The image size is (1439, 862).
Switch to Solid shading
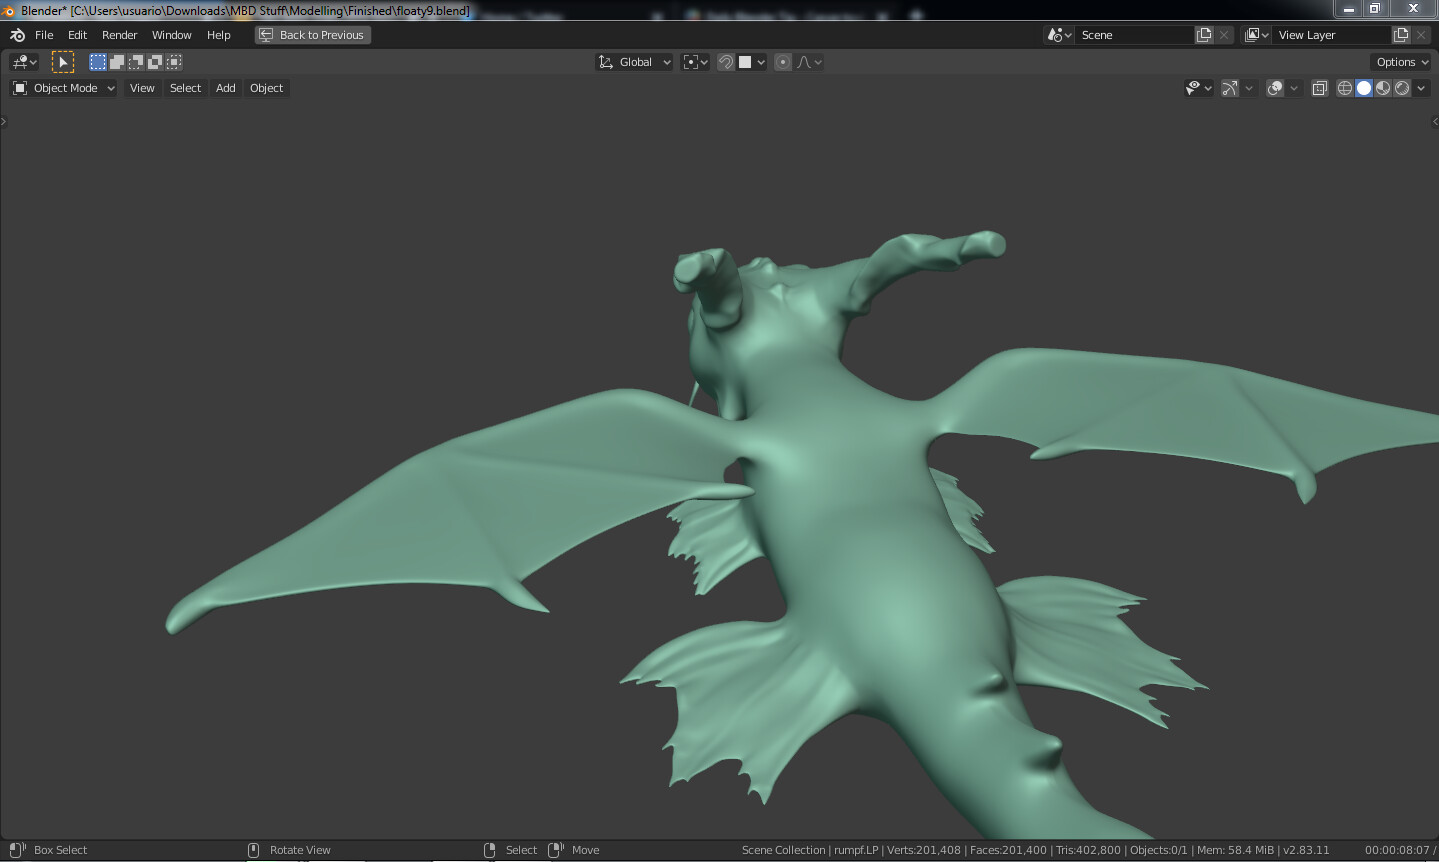point(1364,88)
